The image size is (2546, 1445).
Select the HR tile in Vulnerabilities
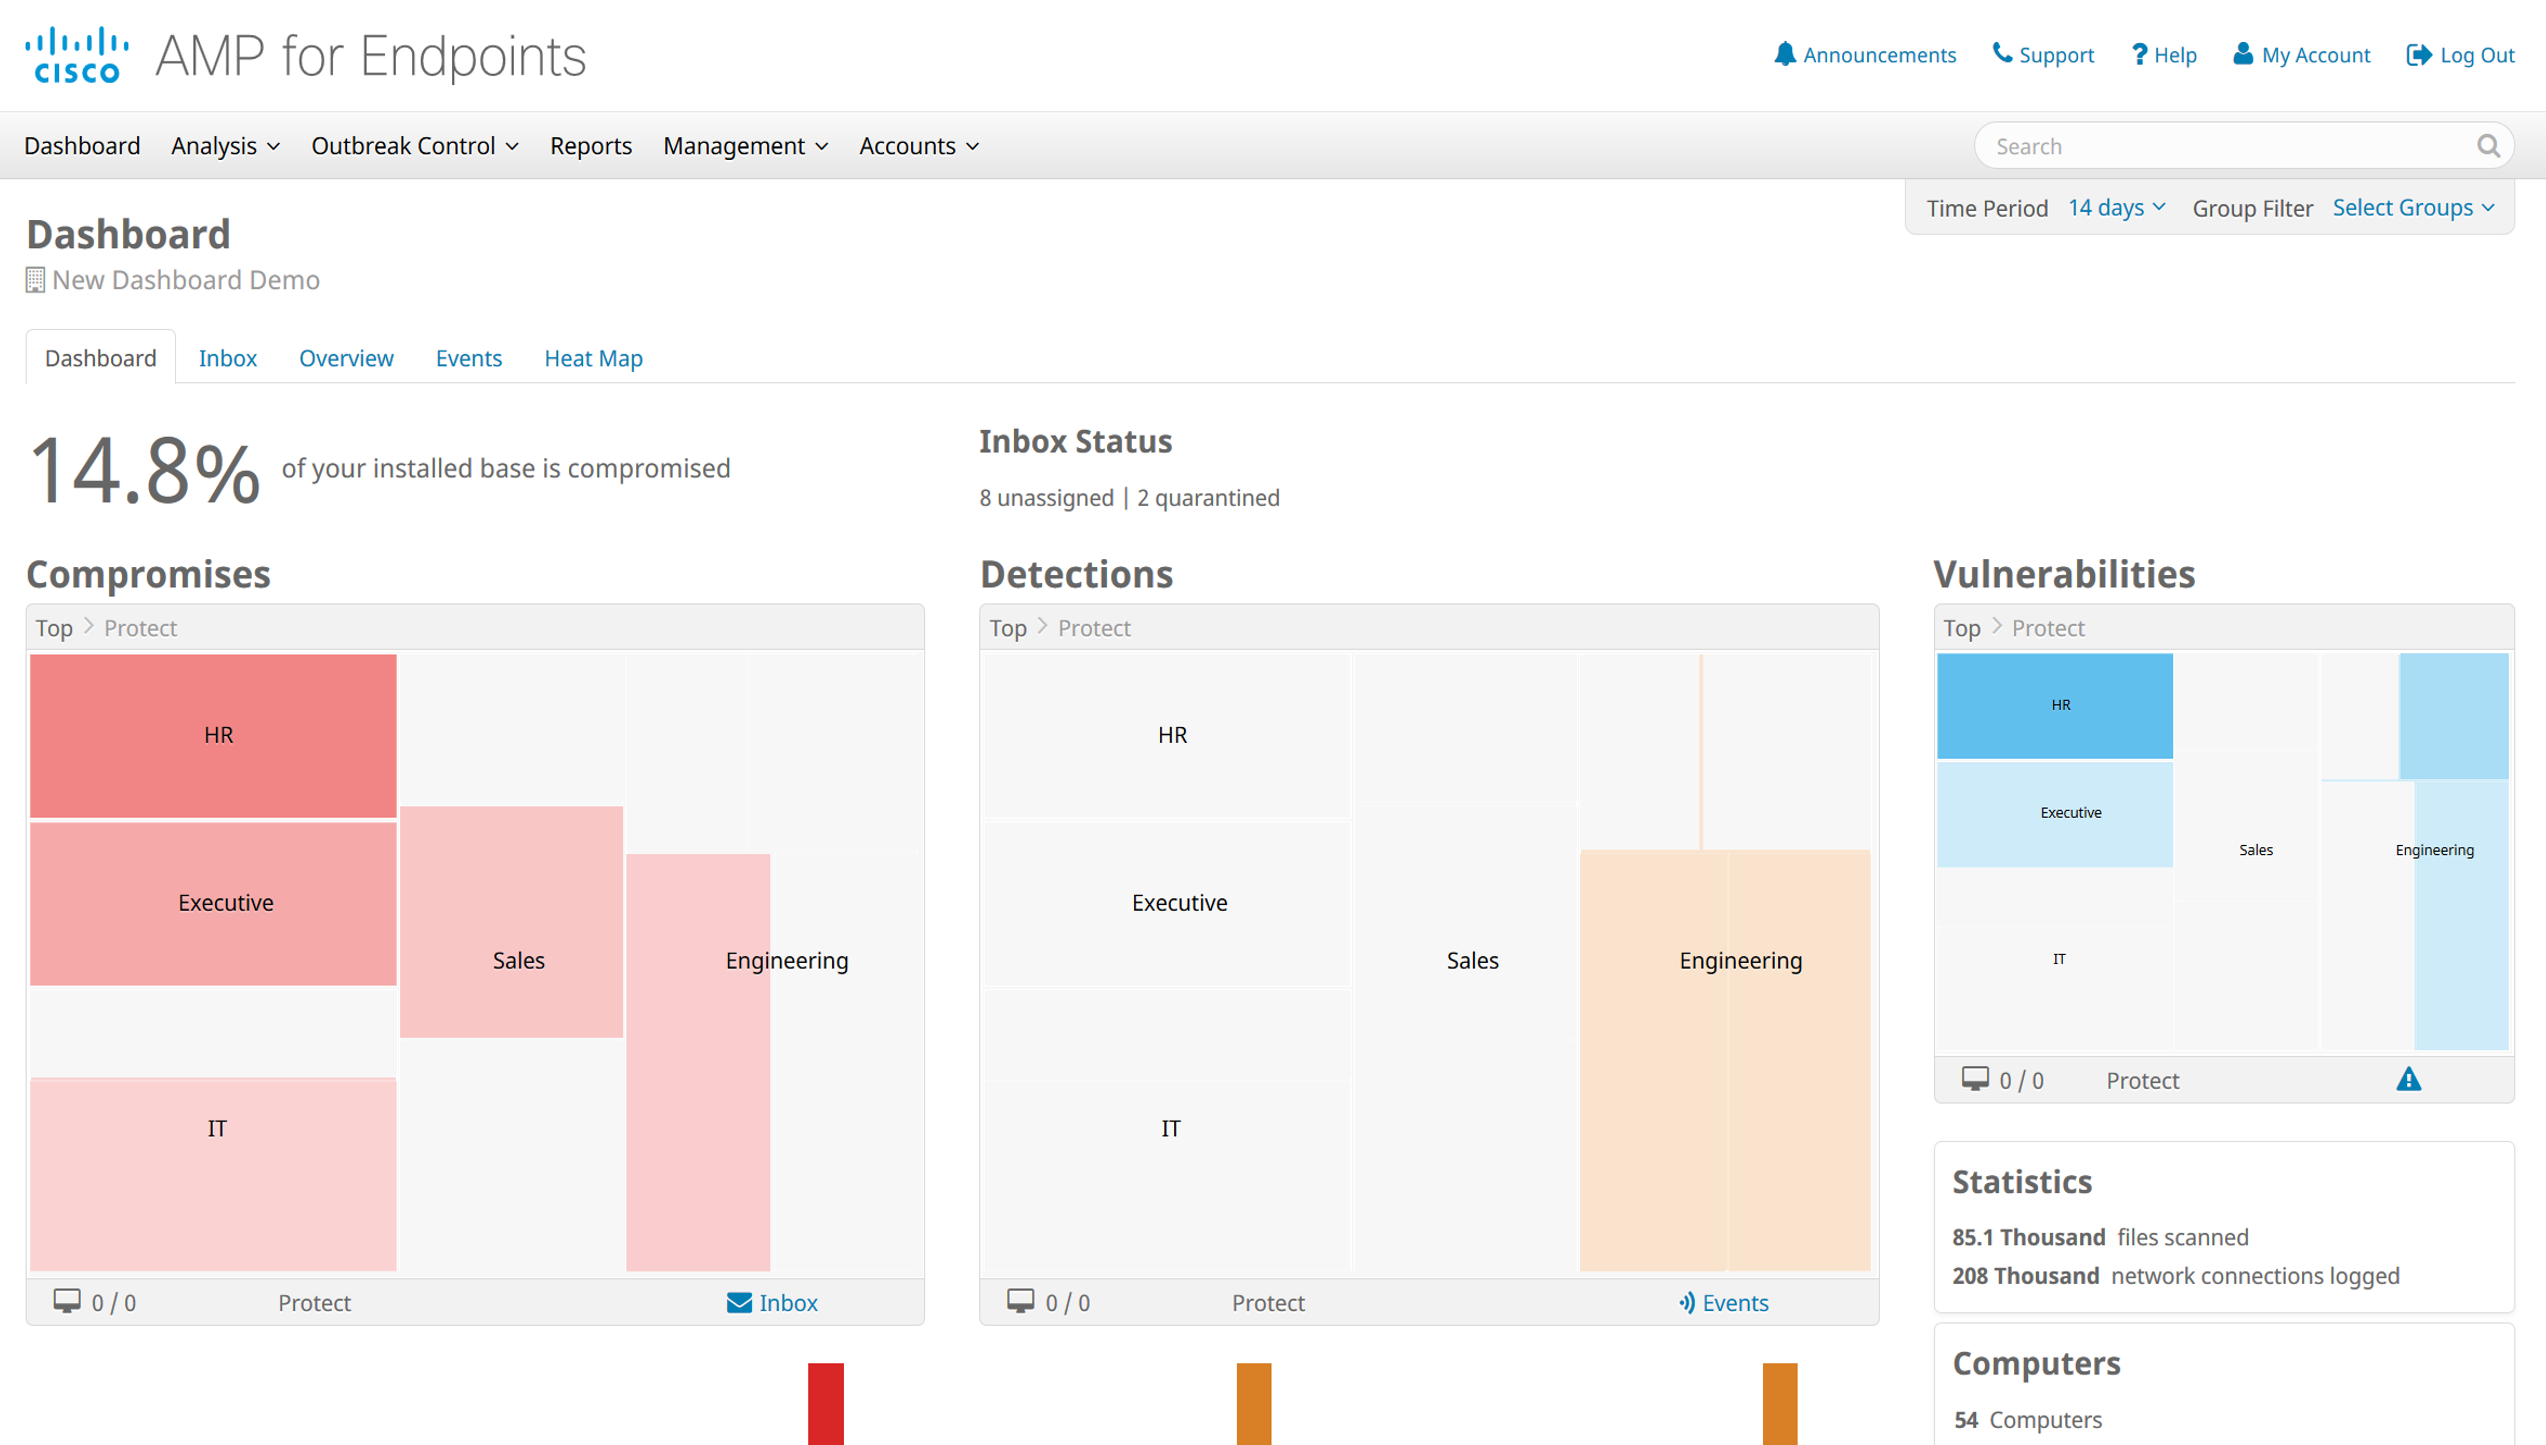(2055, 706)
